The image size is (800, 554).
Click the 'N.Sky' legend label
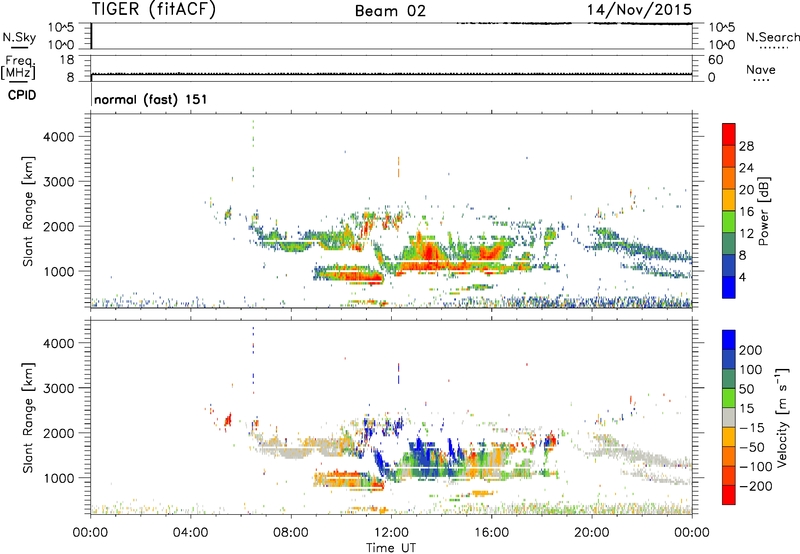click(19, 37)
